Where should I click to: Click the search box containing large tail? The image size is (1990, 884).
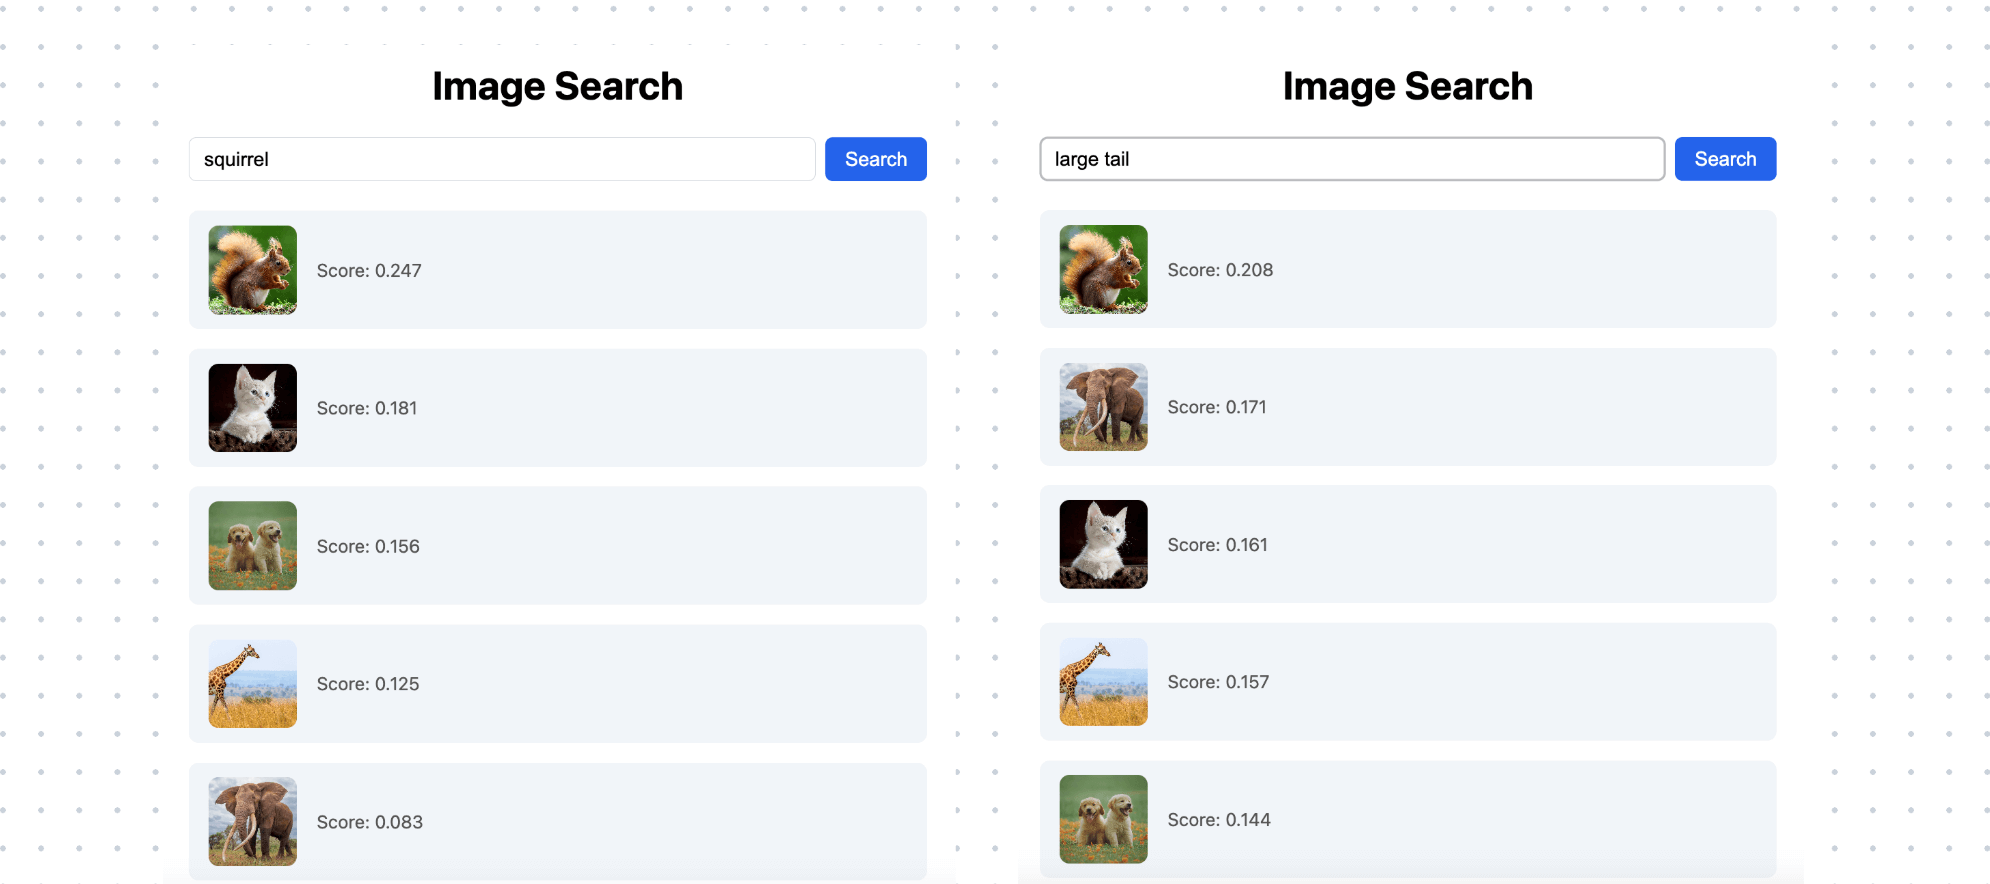click(x=1351, y=158)
